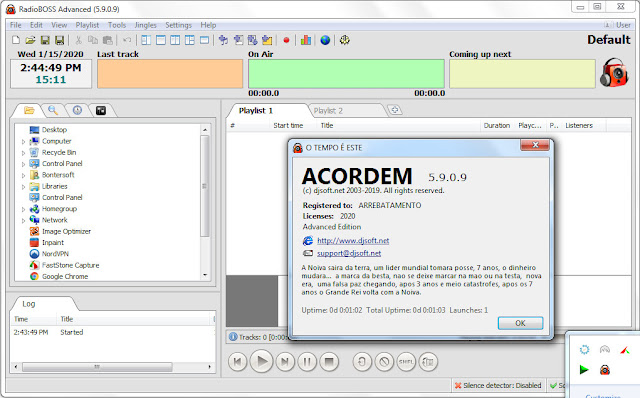The height and width of the screenshot is (398, 640).
Task: Open the clock scheduler tab
Action: tap(77, 110)
